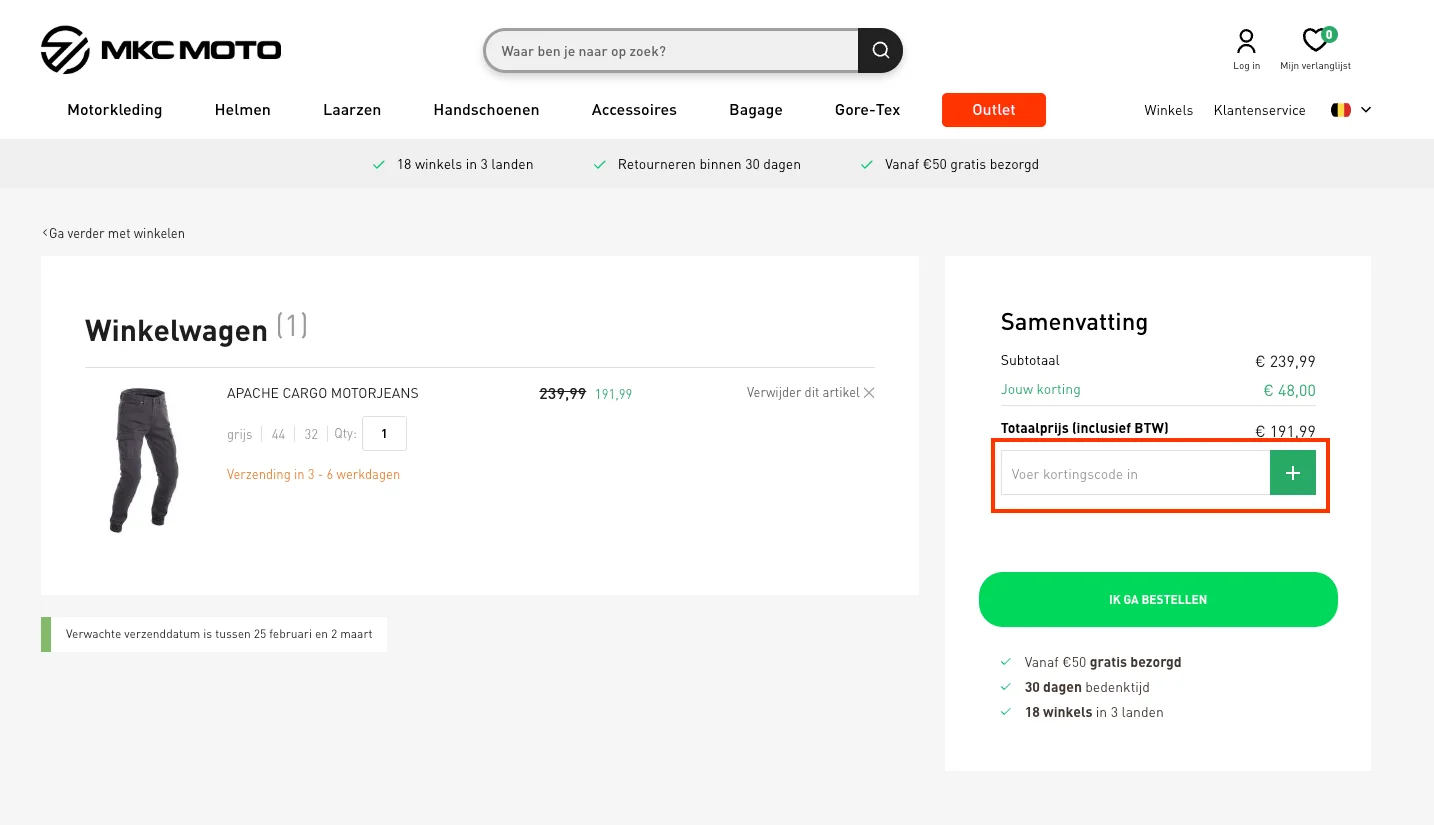Click the Voer kortingscode in field

tap(1135, 472)
